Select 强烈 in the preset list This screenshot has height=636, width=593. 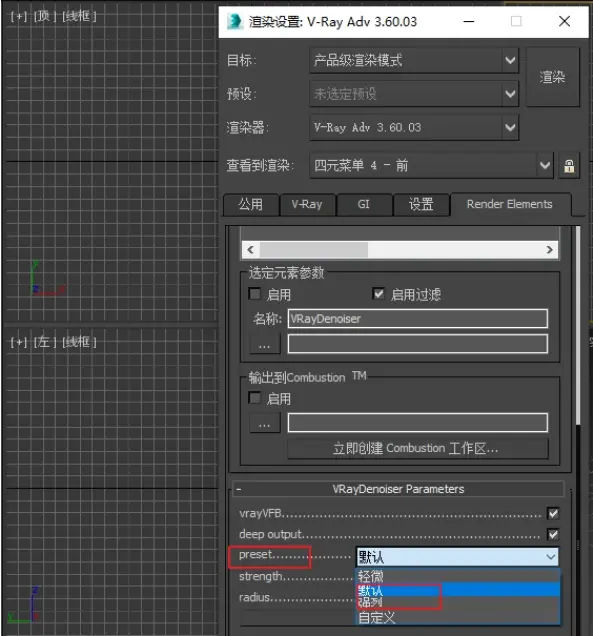click(458, 603)
